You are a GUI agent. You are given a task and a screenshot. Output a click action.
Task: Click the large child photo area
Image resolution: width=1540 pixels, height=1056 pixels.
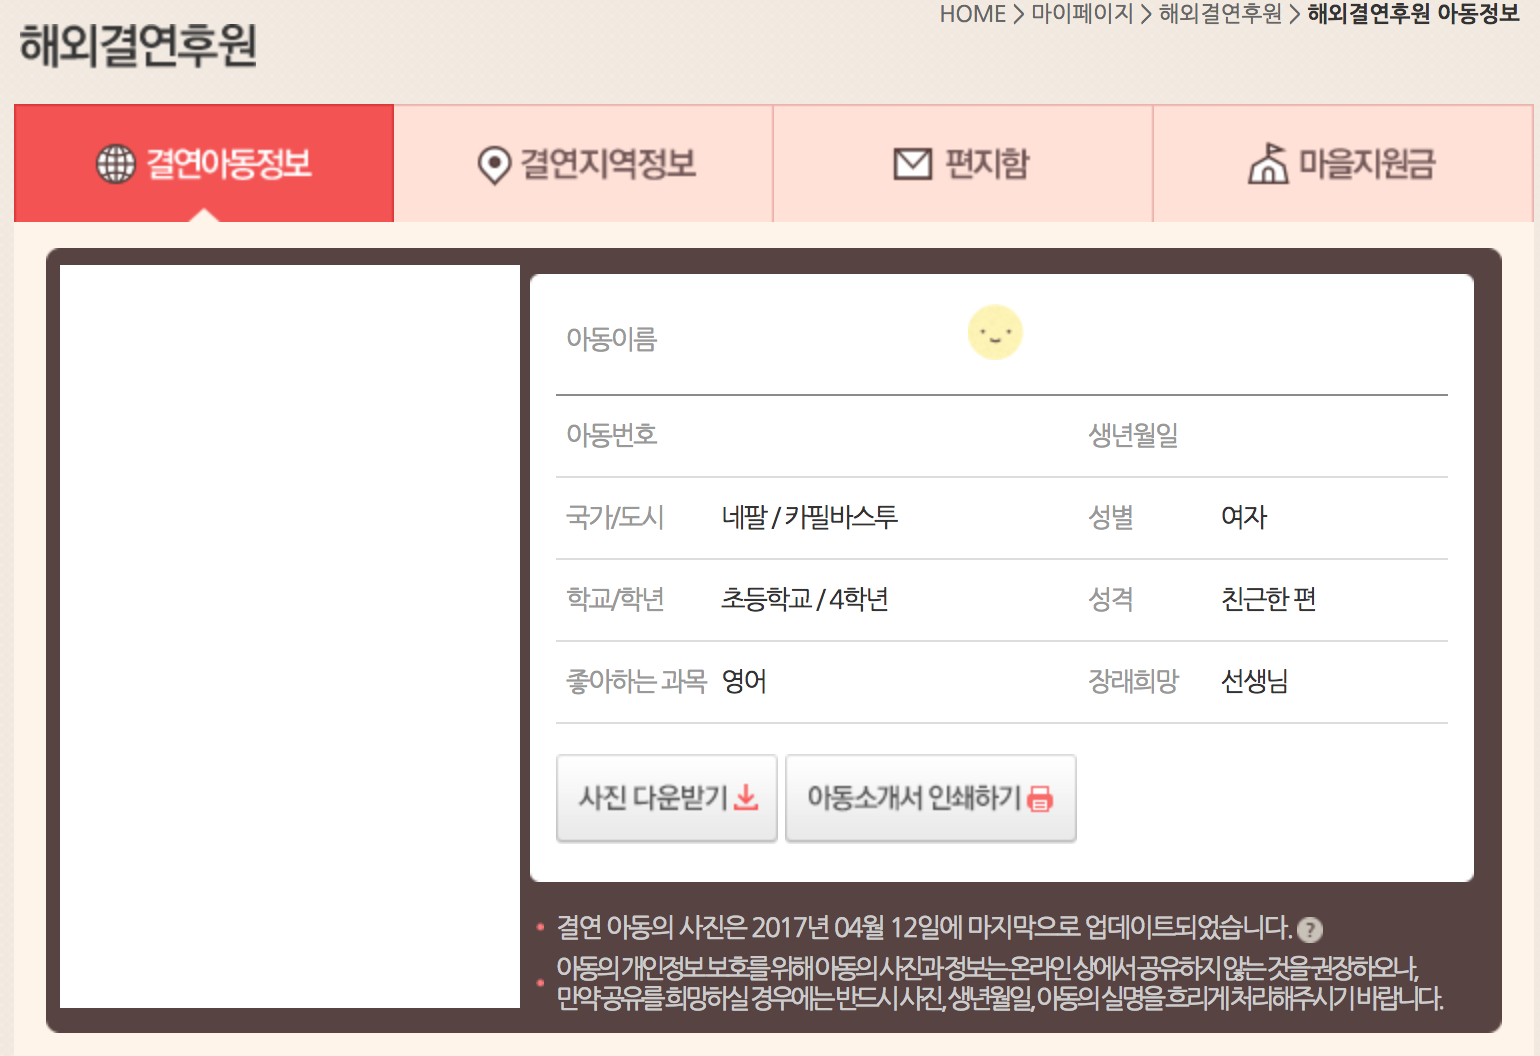pyautogui.click(x=290, y=636)
